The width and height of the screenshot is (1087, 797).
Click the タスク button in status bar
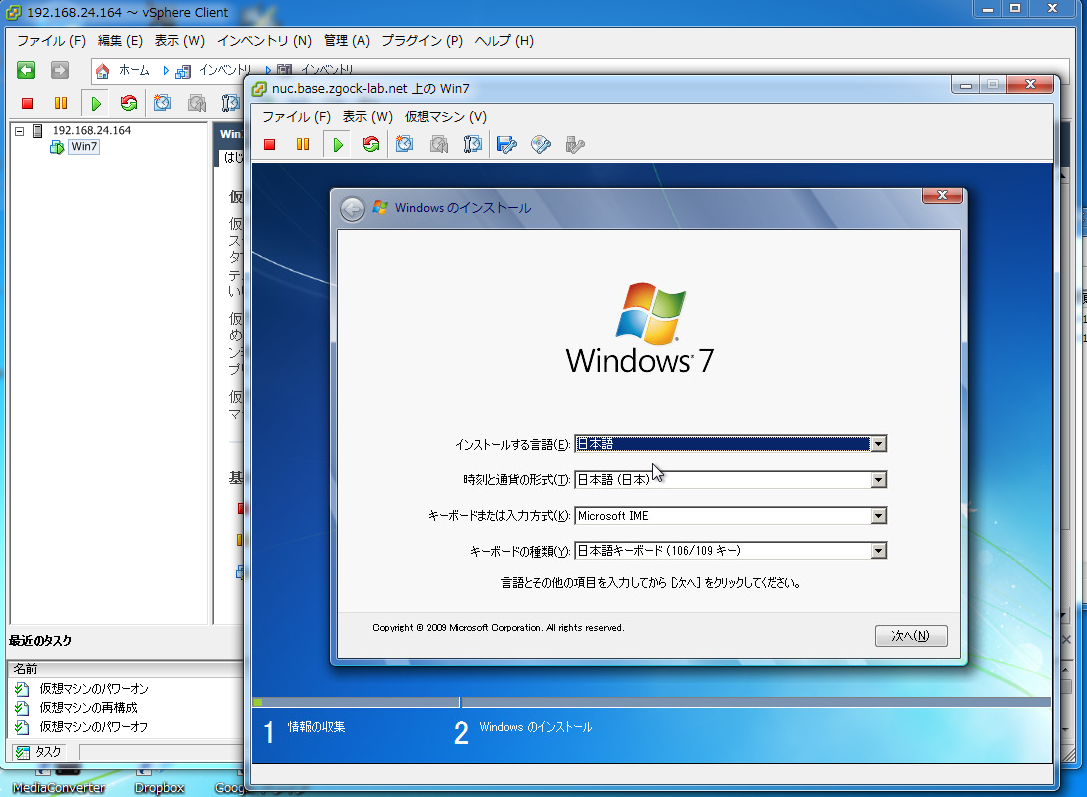coord(39,752)
